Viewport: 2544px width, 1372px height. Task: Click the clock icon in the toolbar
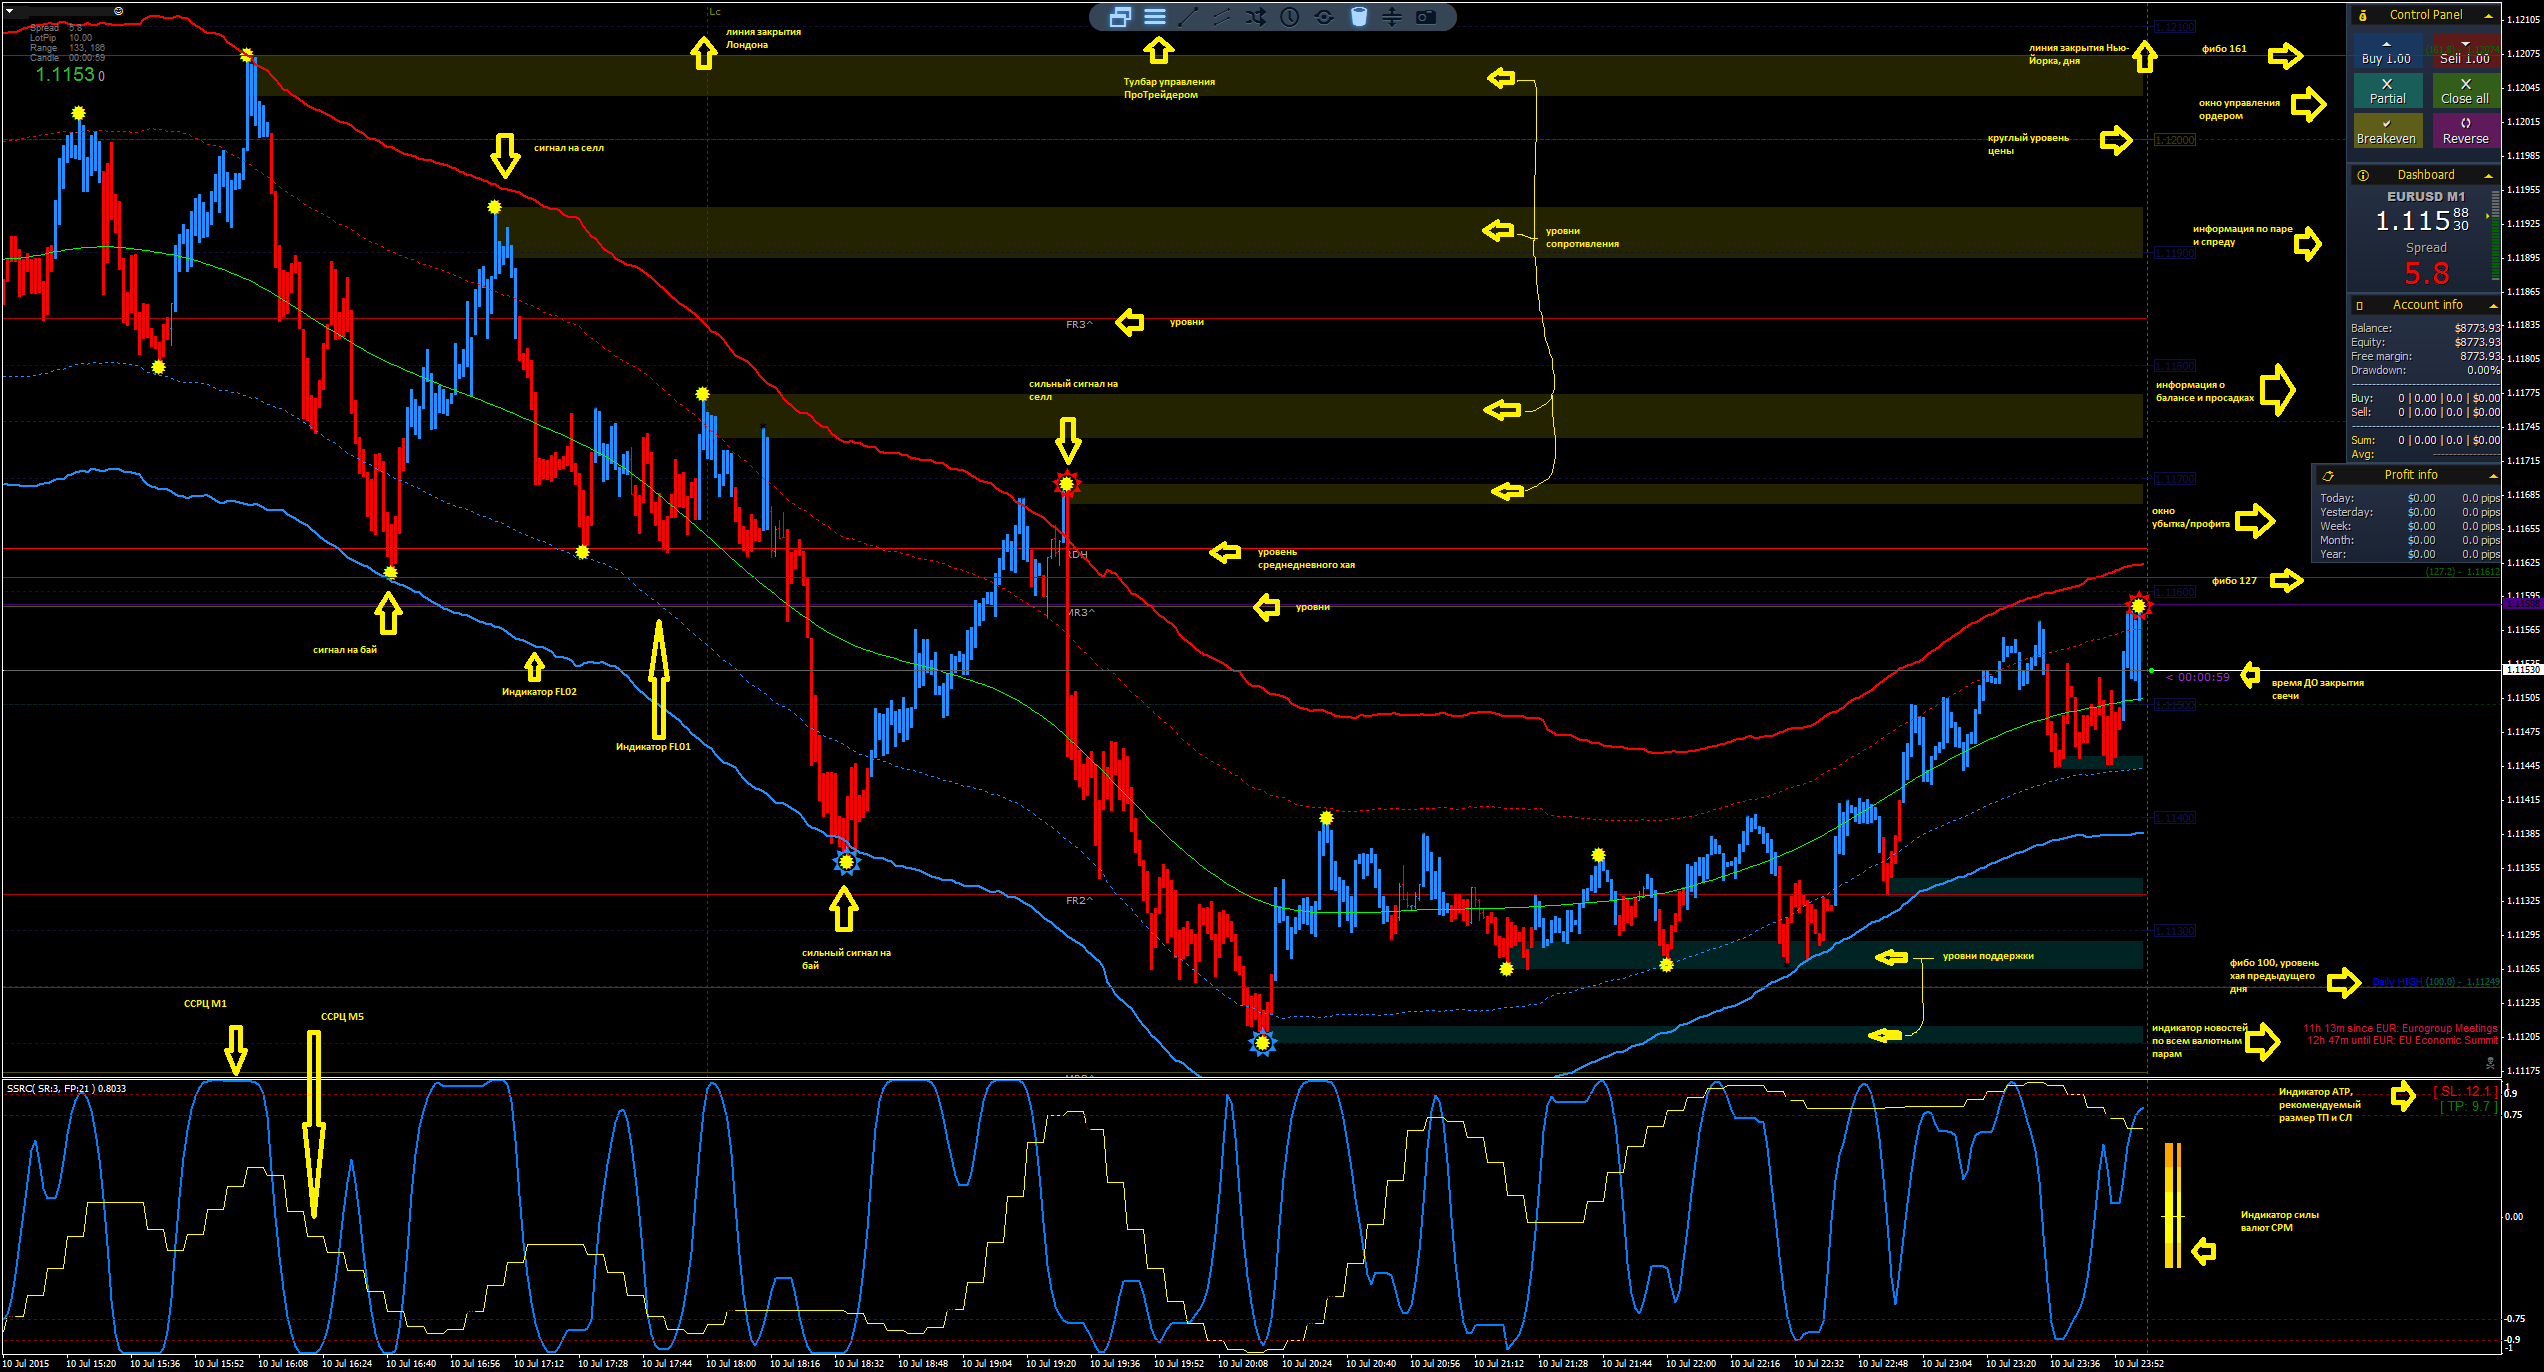pyautogui.click(x=1290, y=17)
